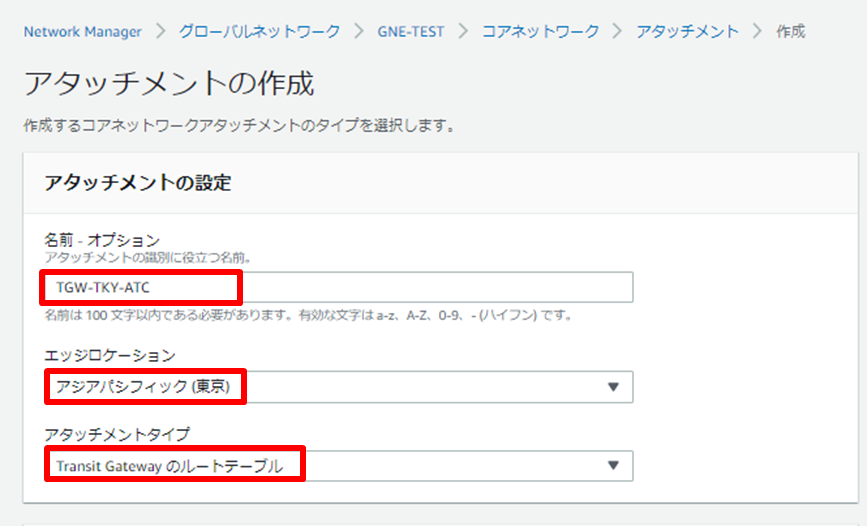
Task: Click the page description under the heading
Action: (239, 126)
